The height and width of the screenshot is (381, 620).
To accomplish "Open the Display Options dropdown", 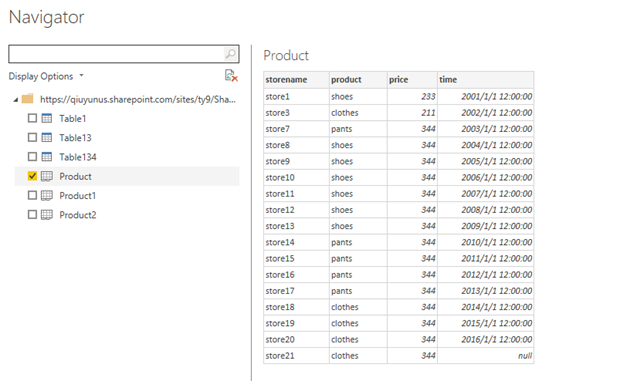I will [46, 76].
